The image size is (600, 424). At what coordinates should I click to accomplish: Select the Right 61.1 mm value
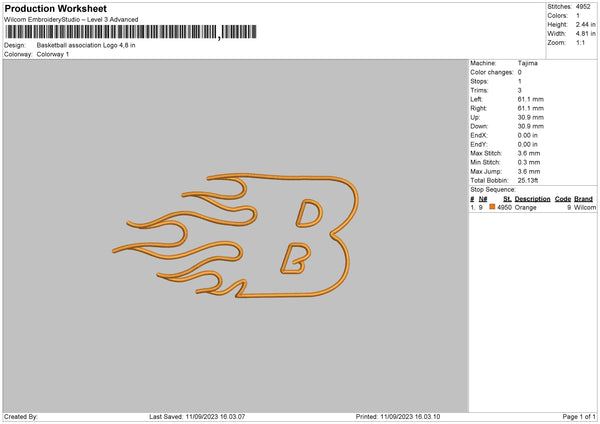531,109
